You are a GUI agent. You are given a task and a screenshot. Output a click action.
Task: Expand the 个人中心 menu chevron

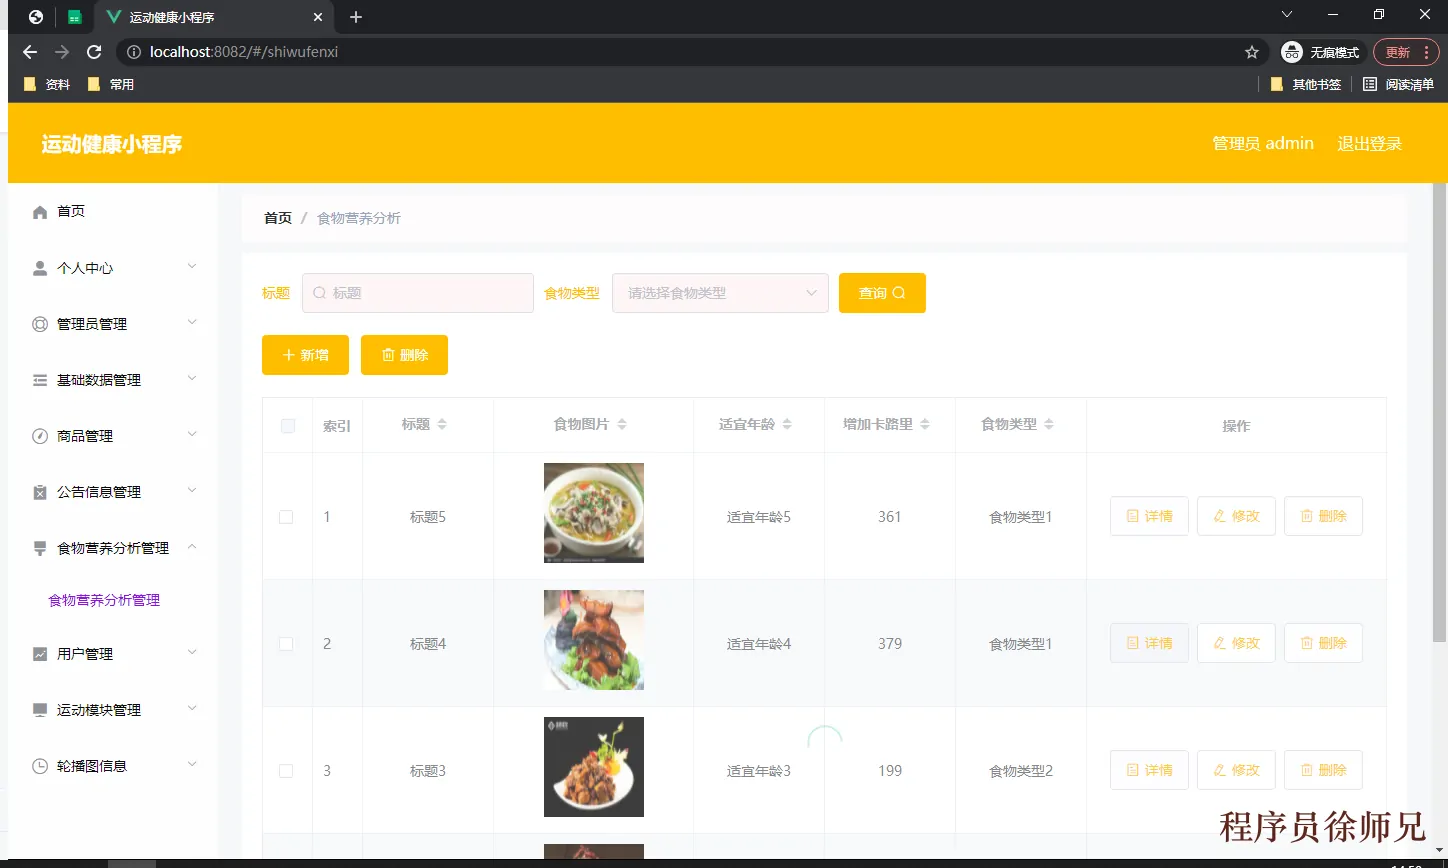[x=192, y=266]
